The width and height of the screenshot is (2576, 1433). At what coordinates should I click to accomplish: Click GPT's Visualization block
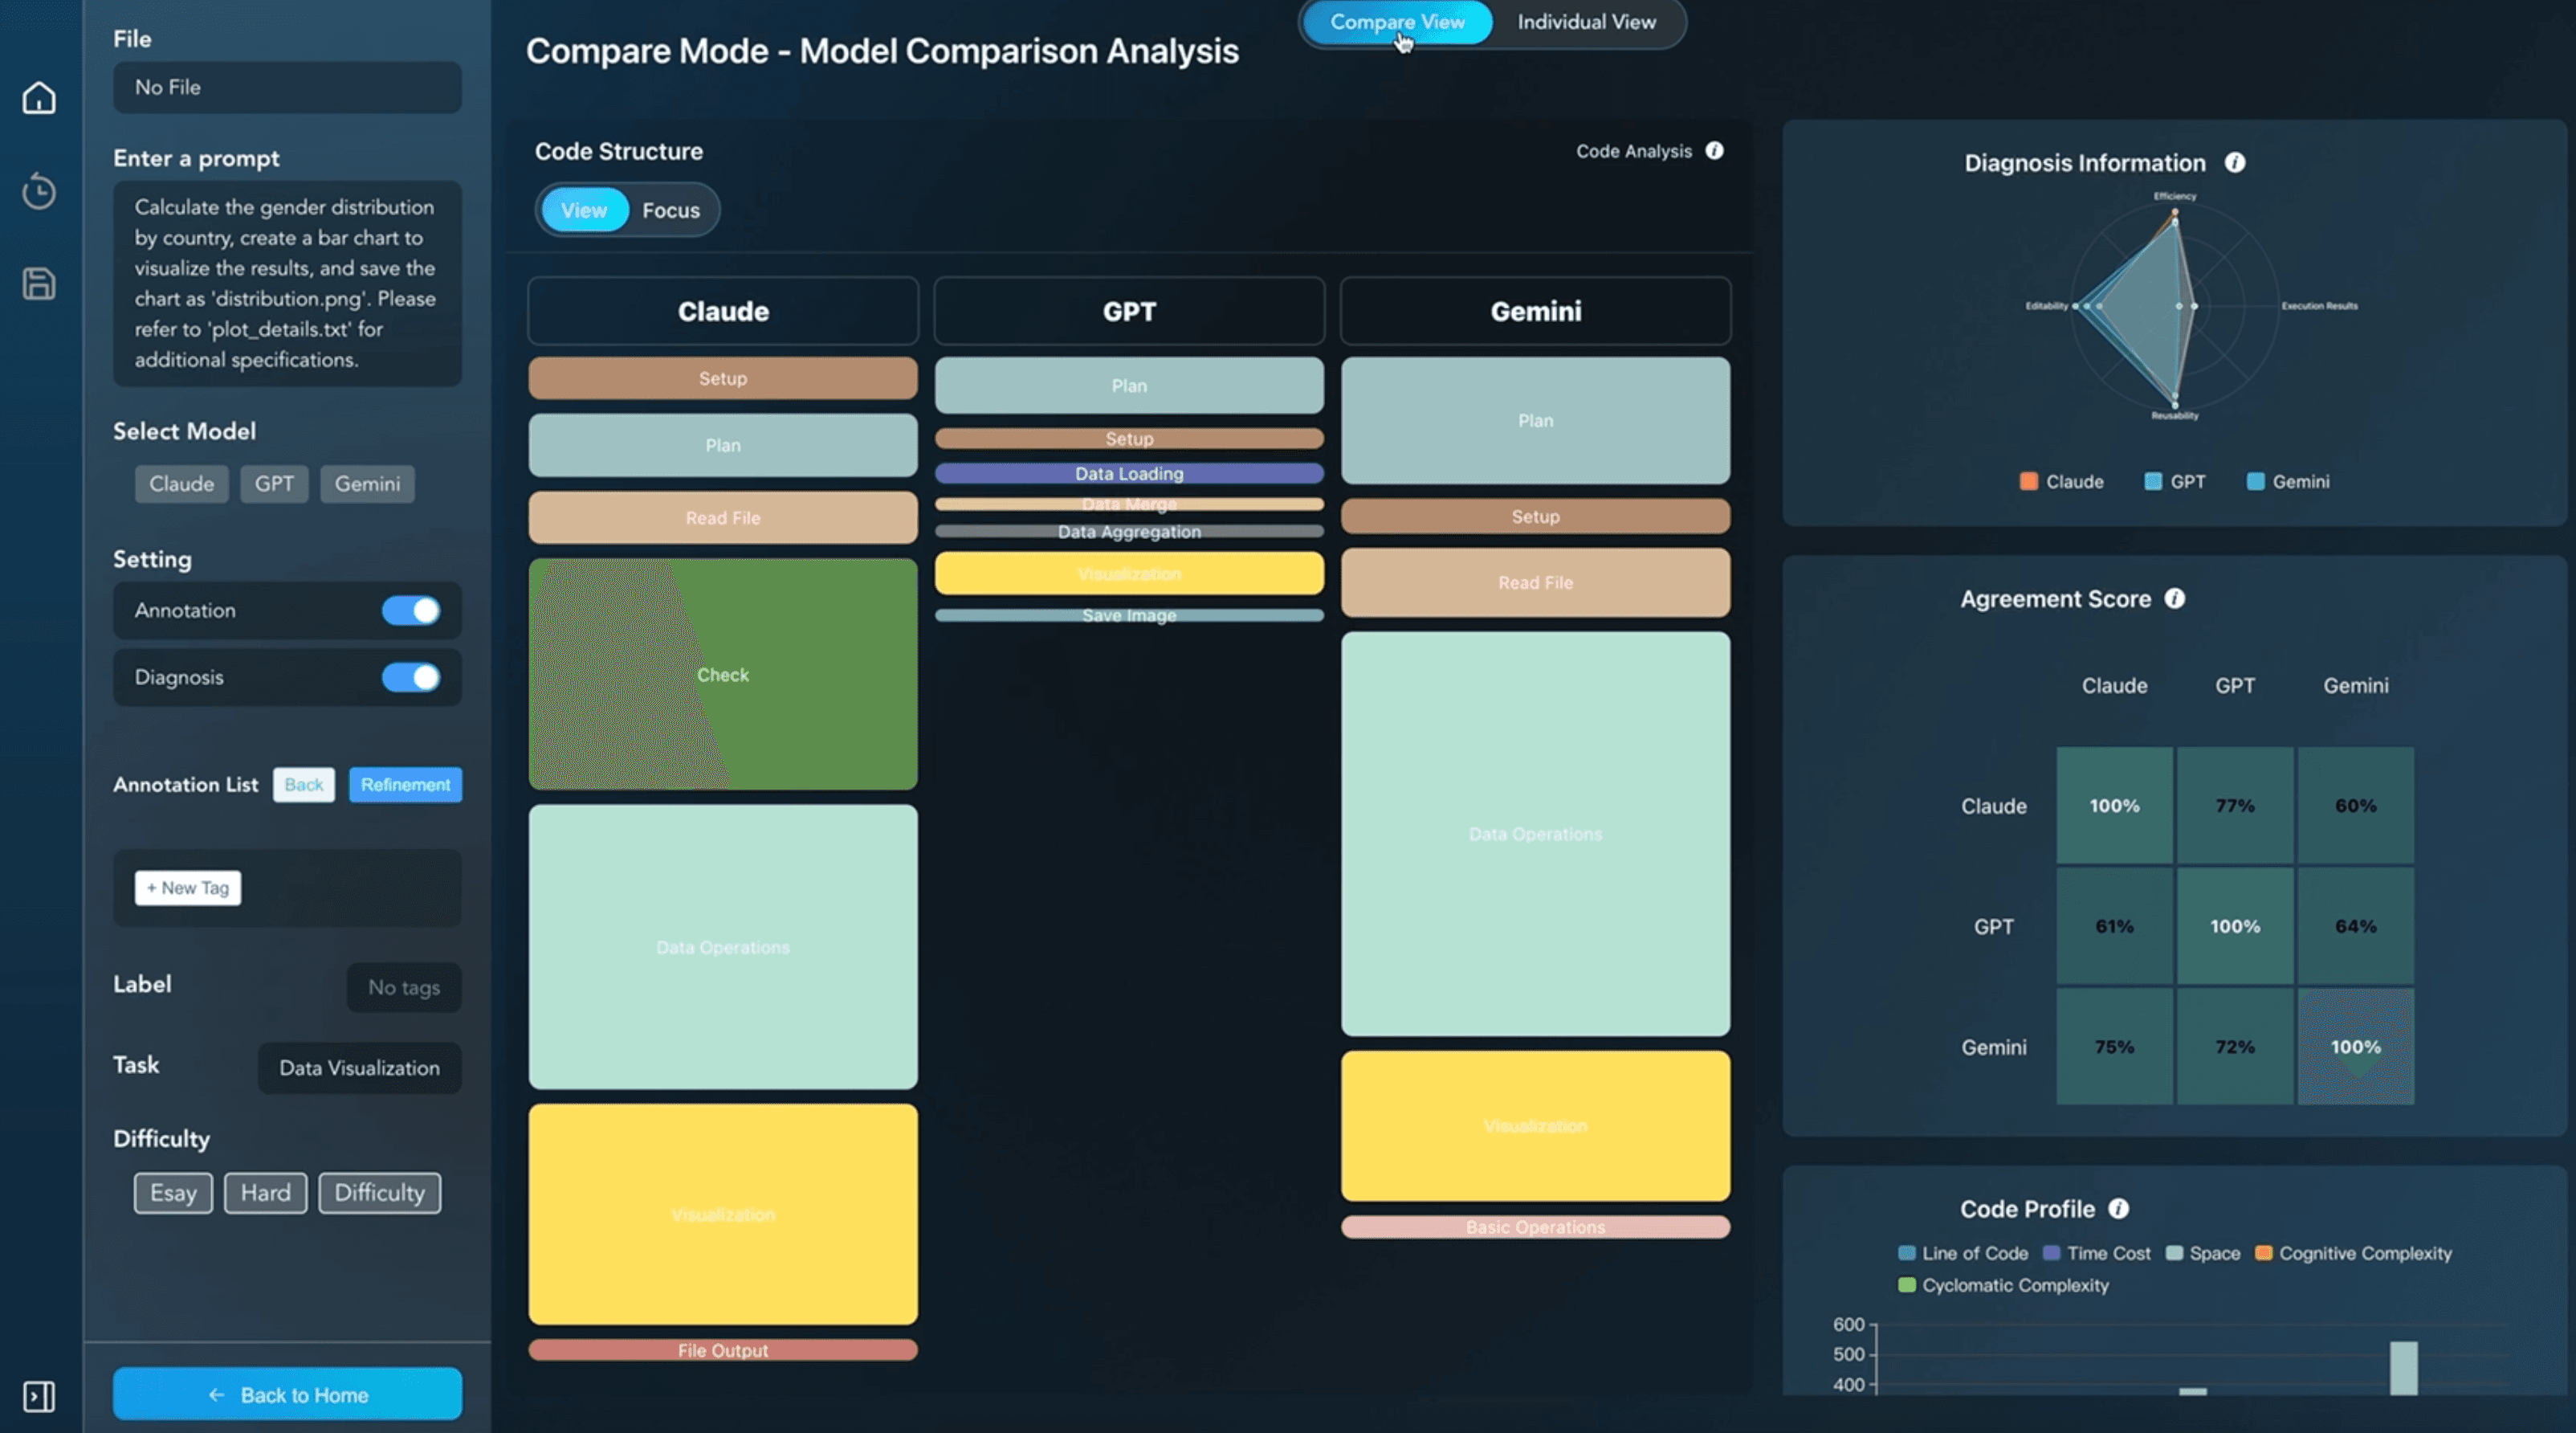(x=1129, y=573)
